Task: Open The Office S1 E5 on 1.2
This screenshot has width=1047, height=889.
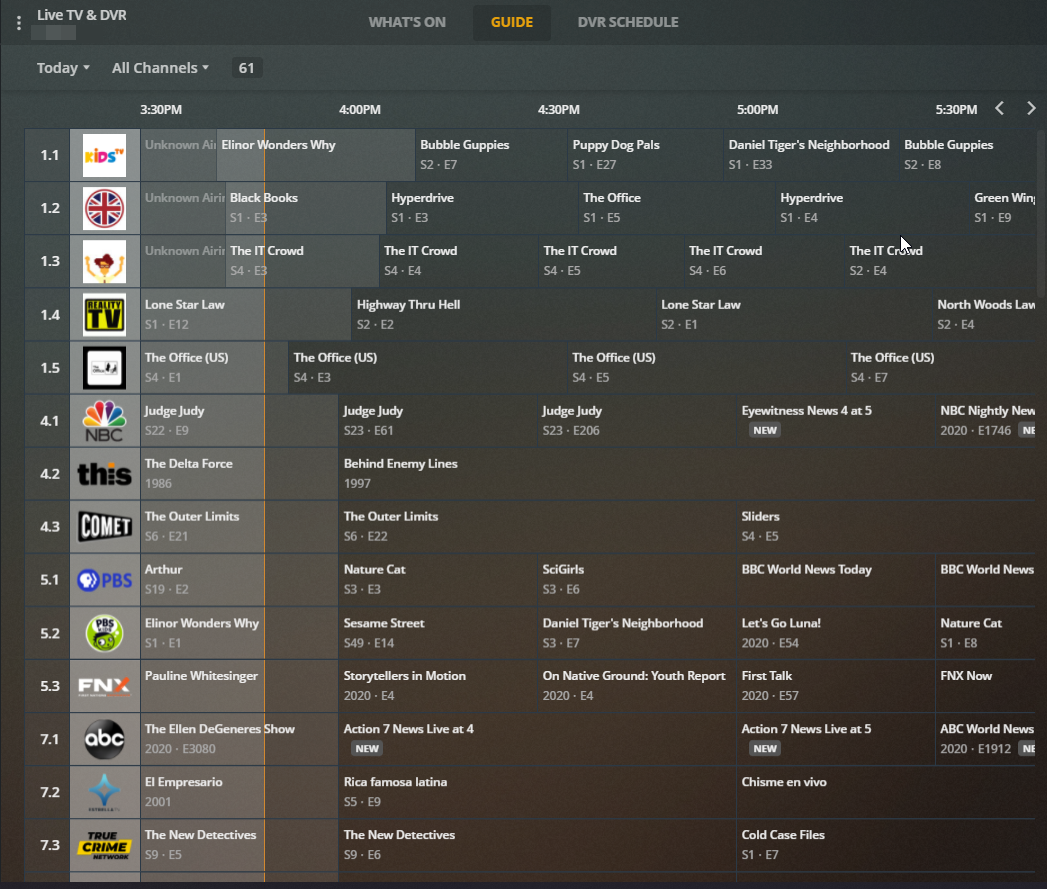Action: click(677, 208)
